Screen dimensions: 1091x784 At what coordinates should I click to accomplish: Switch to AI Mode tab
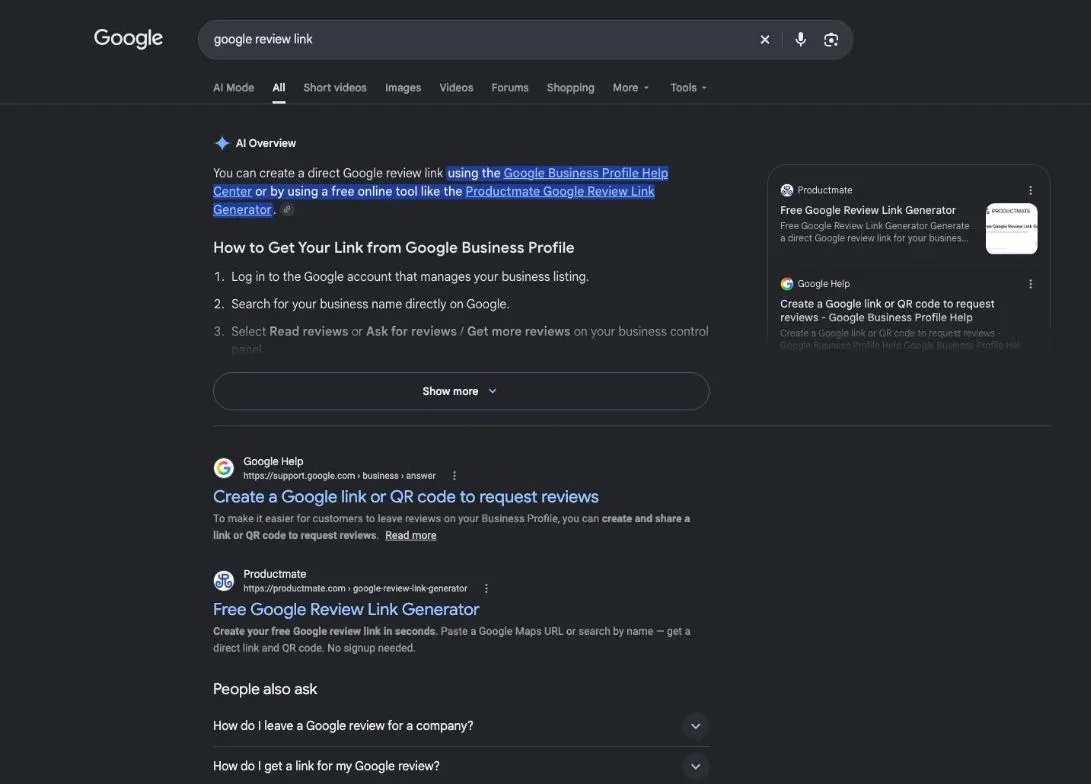click(x=233, y=88)
